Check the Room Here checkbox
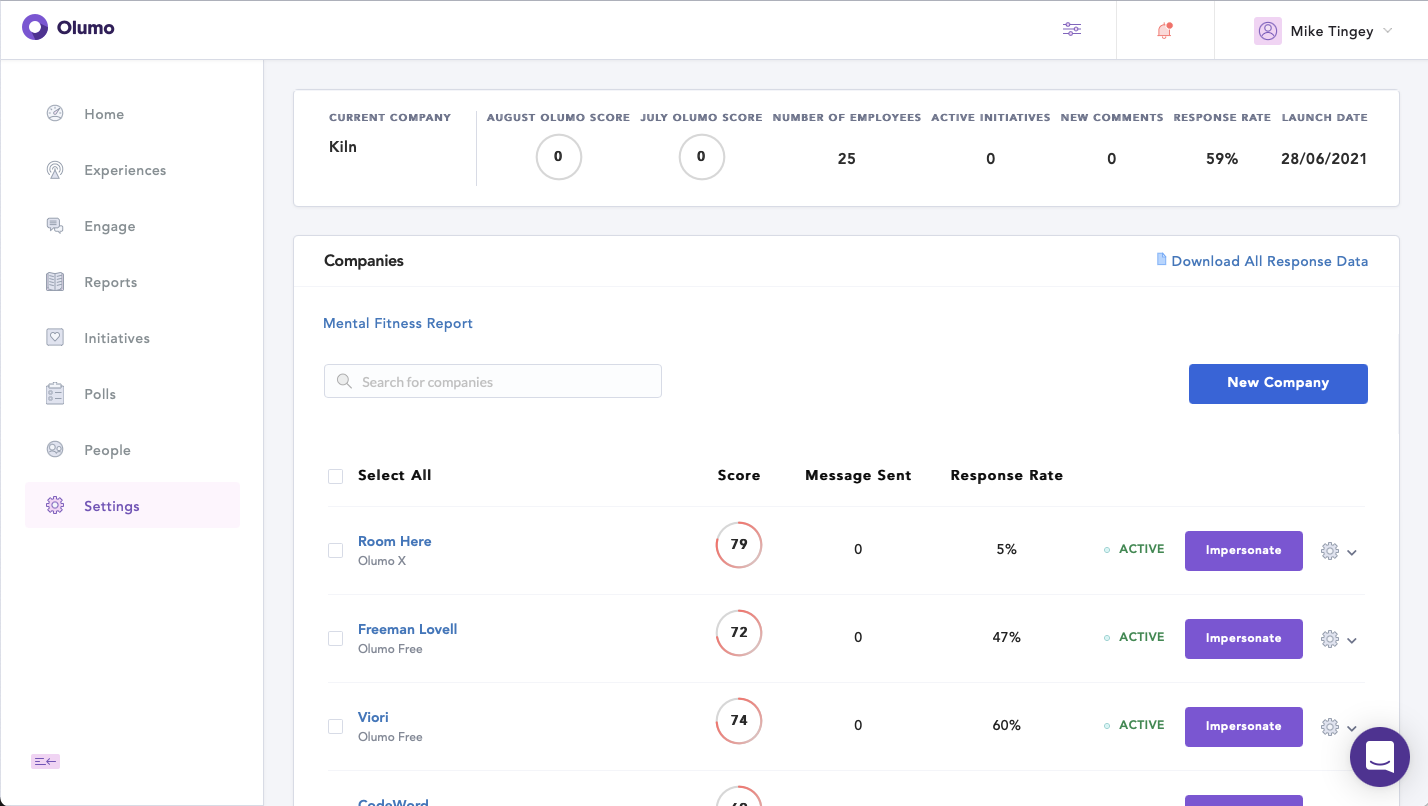The image size is (1428, 806). pos(336,550)
